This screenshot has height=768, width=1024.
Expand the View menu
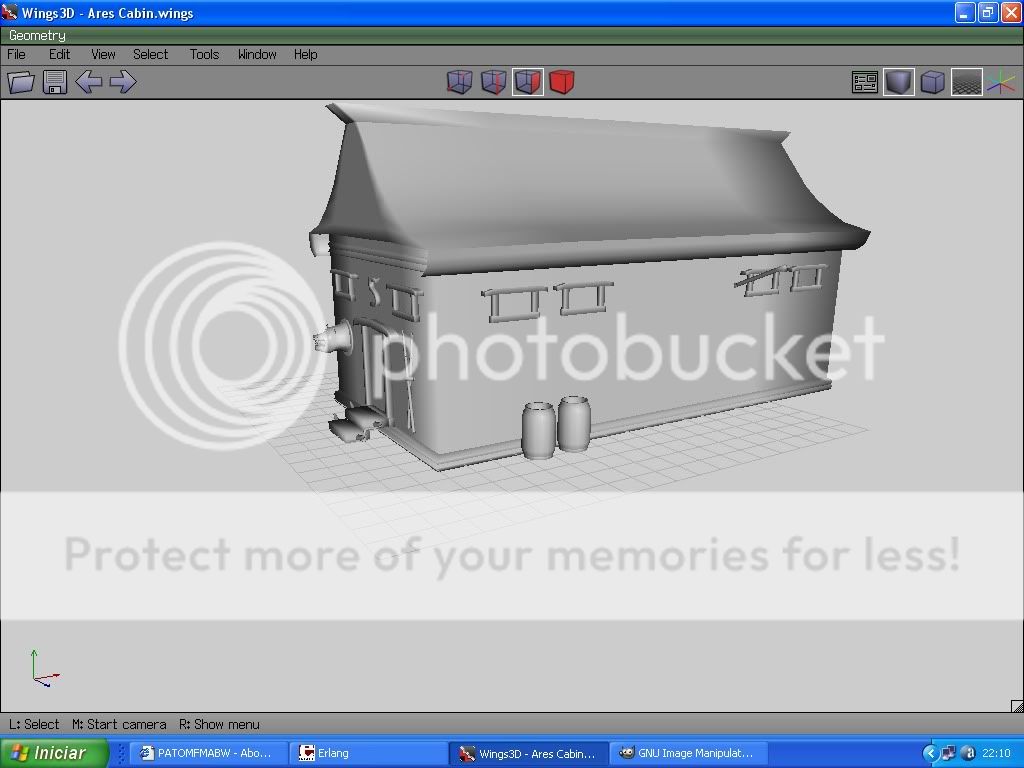103,54
